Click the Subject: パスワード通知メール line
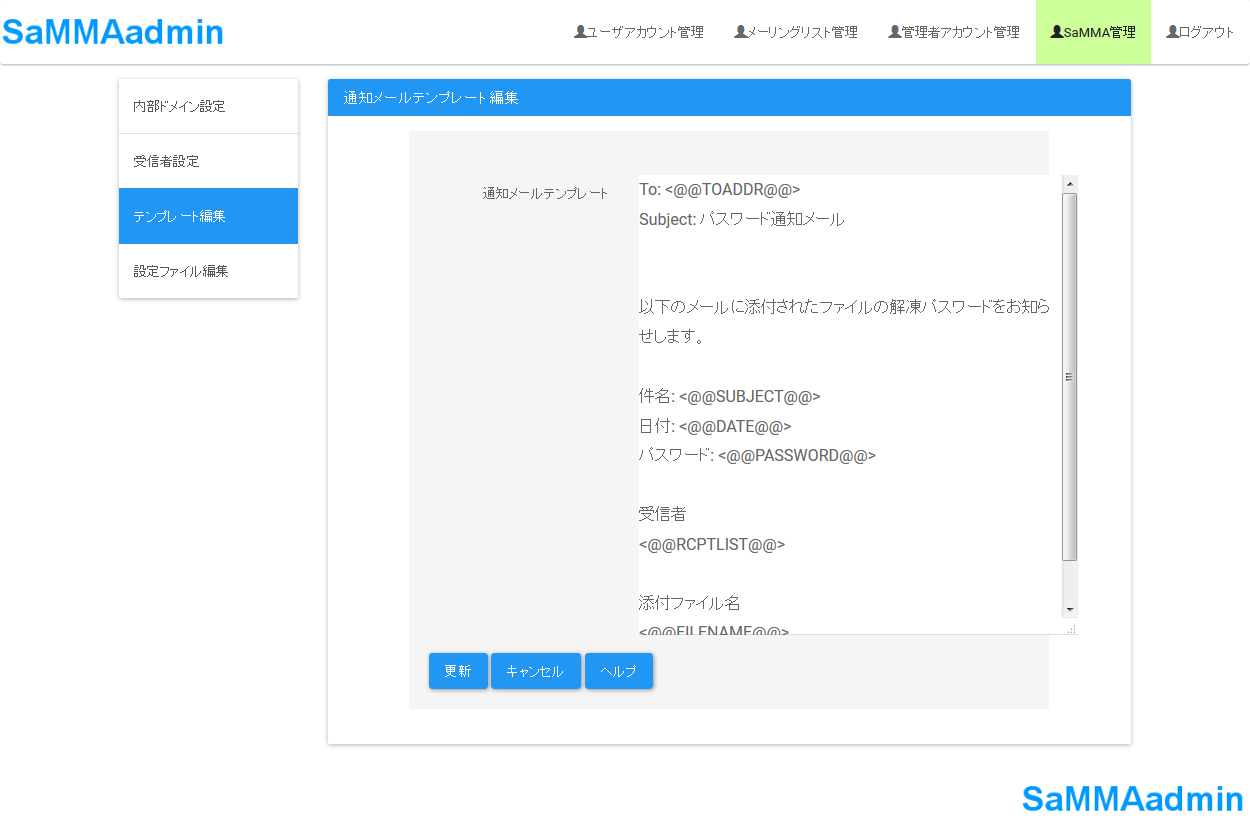Viewport: 1250px width, 818px height. pos(742,220)
